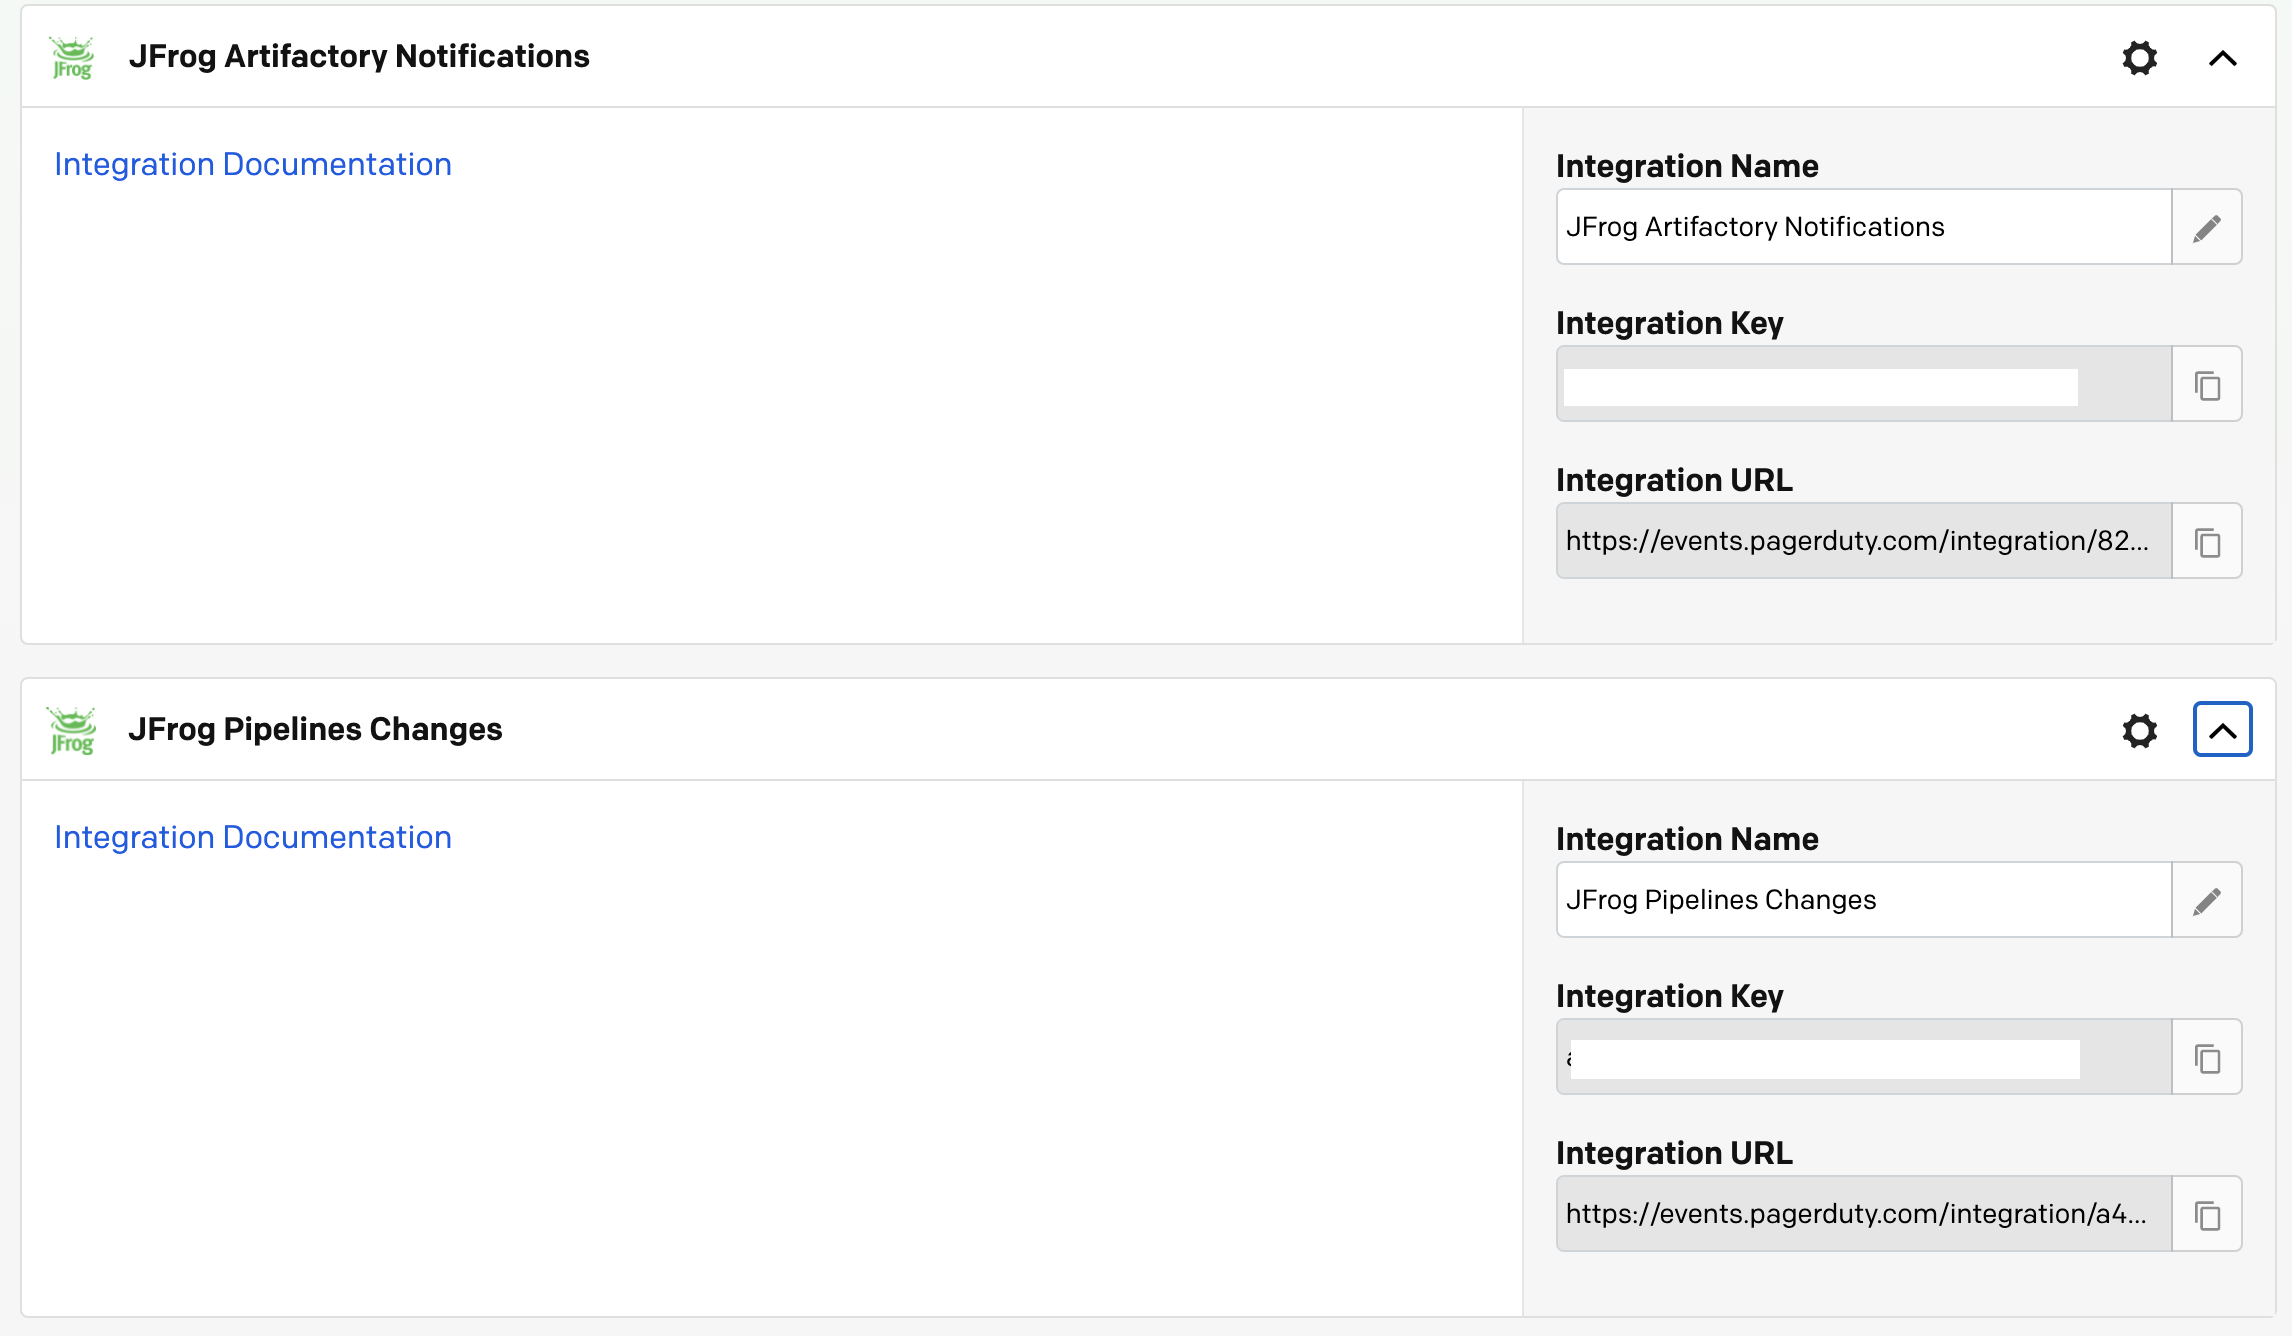Collapse the JFrog Pipelines Changes panel
The image size is (2292, 1336).
(2222, 730)
